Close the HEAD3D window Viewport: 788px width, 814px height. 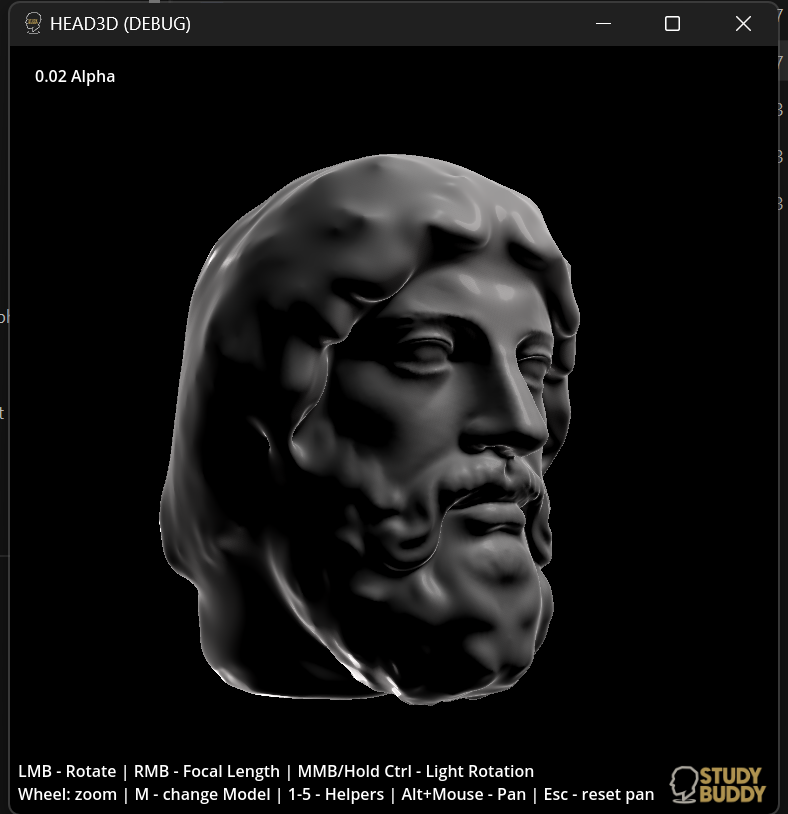point(743,23)
